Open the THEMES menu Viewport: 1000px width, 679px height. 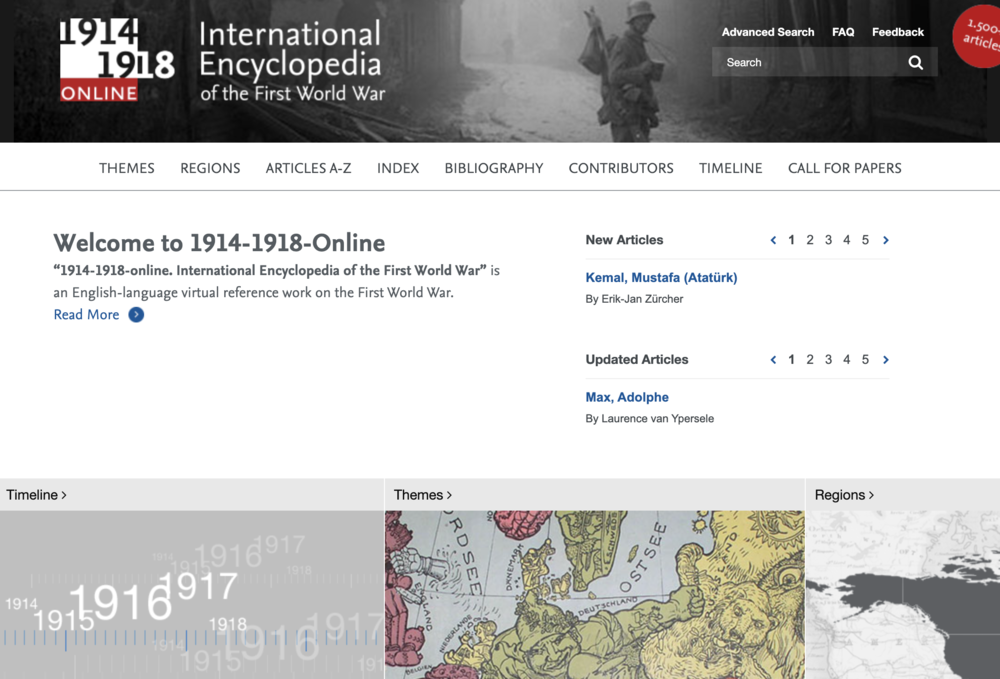pyautogui.click(x=126, y=168)
